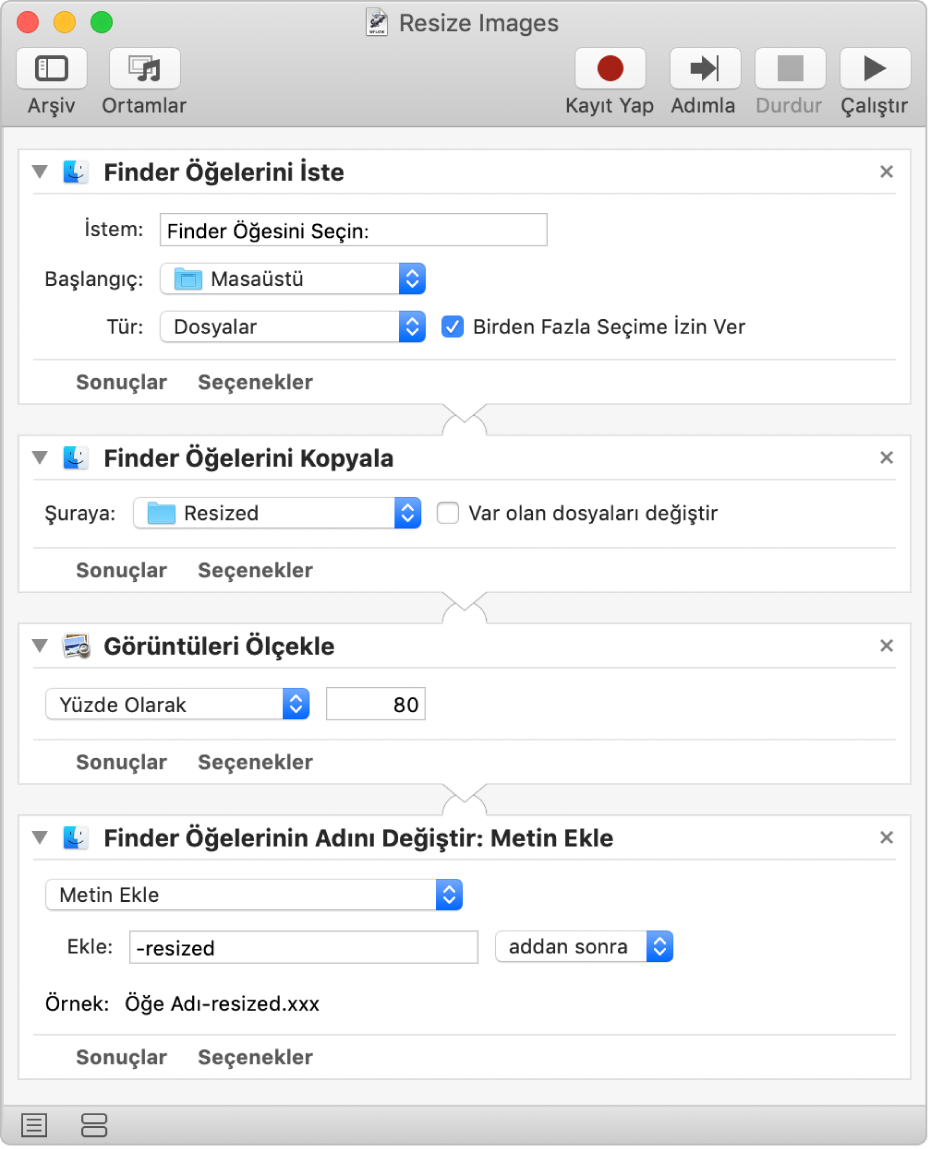Open Sonuçlar tab in Görüntüleri Ölçekle
This screenshot has width=931, height=1149.
121,762
